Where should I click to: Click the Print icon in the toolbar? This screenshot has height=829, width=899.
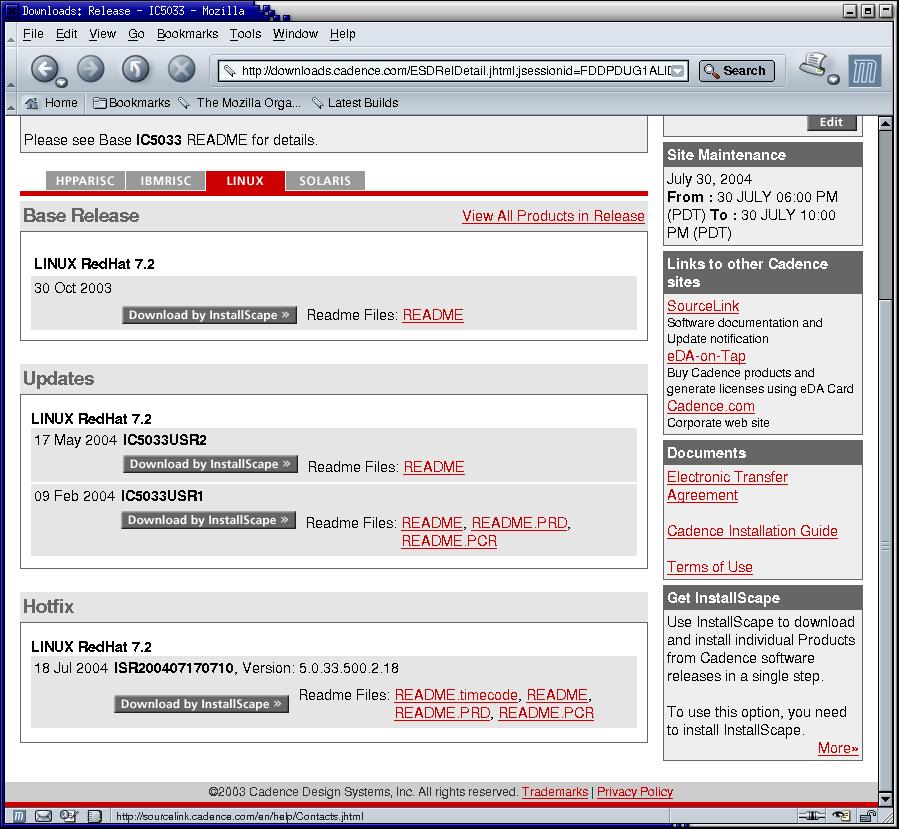(814, 64)
